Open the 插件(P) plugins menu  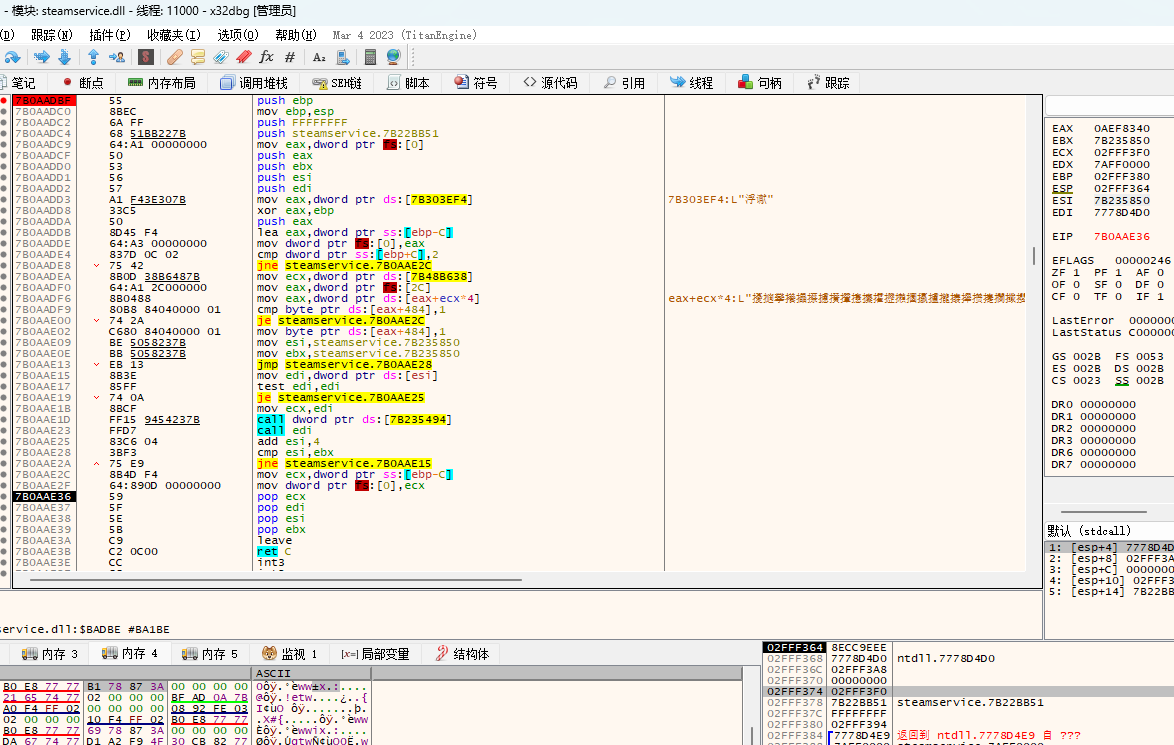109,35
